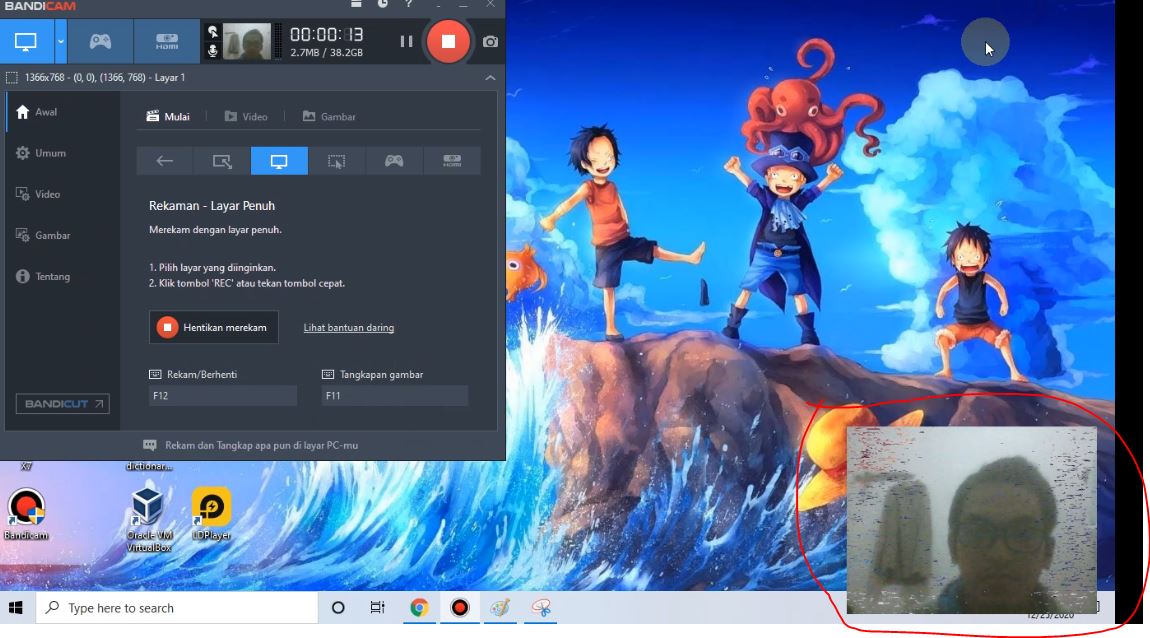The width and height of the screenshot is (1150, 638).
Task: Click the back arrow mode button
Action: [x=164, y=161]
